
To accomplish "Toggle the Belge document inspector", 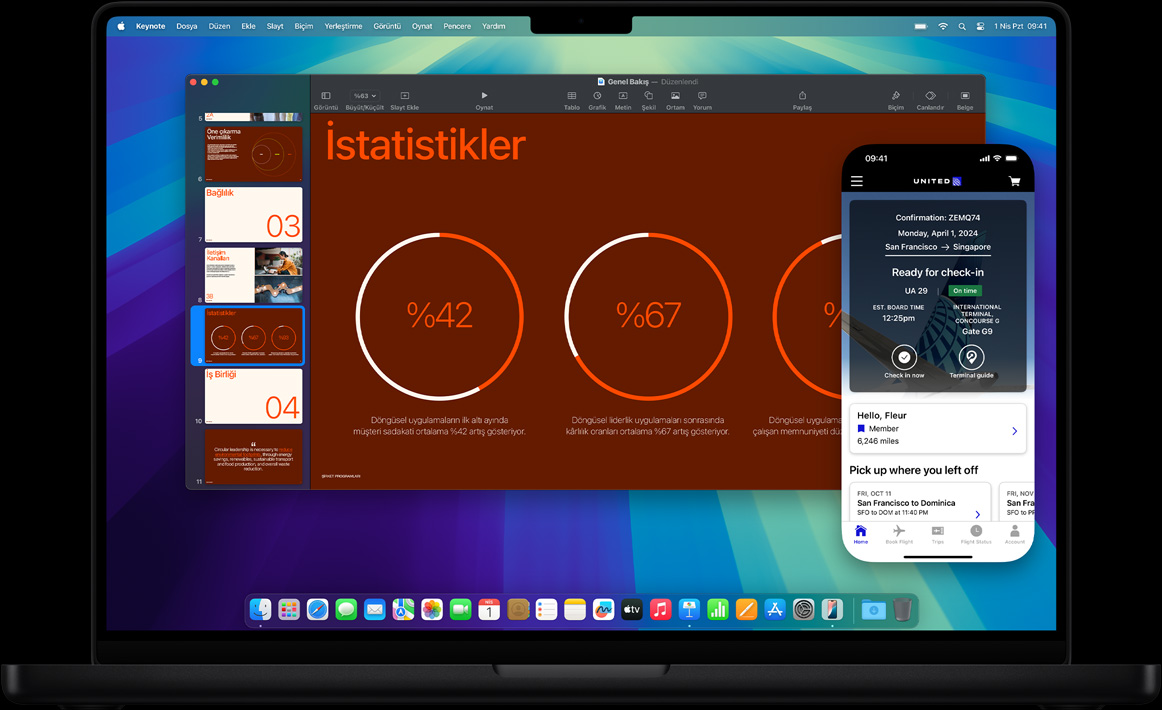I will pos(965,100).
